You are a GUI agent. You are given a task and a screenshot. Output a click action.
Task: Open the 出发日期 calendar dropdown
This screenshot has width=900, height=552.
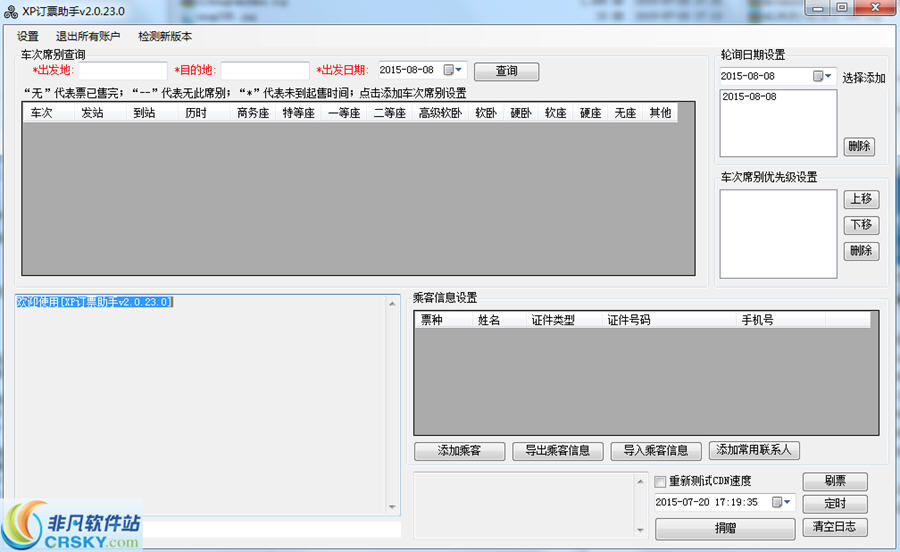[x=453, y=70]
